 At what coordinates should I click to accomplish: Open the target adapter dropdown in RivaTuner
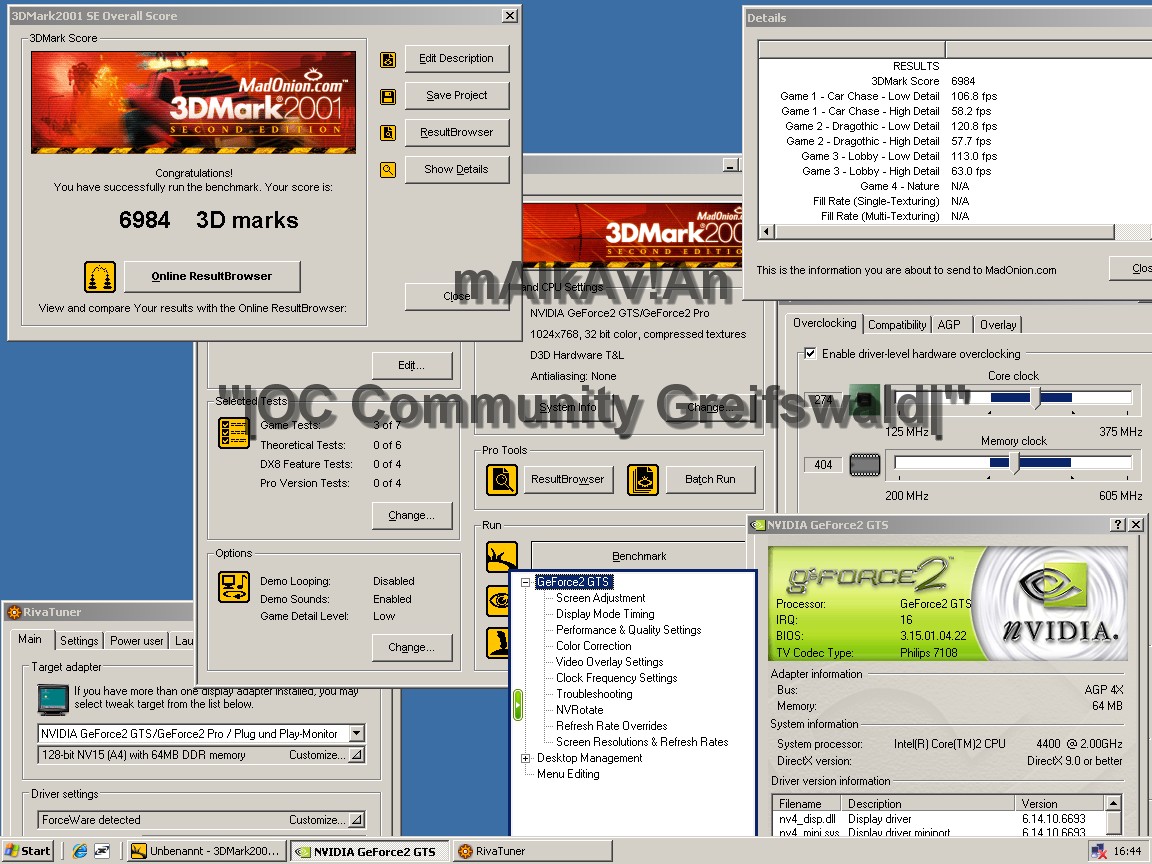coord(357,733)
